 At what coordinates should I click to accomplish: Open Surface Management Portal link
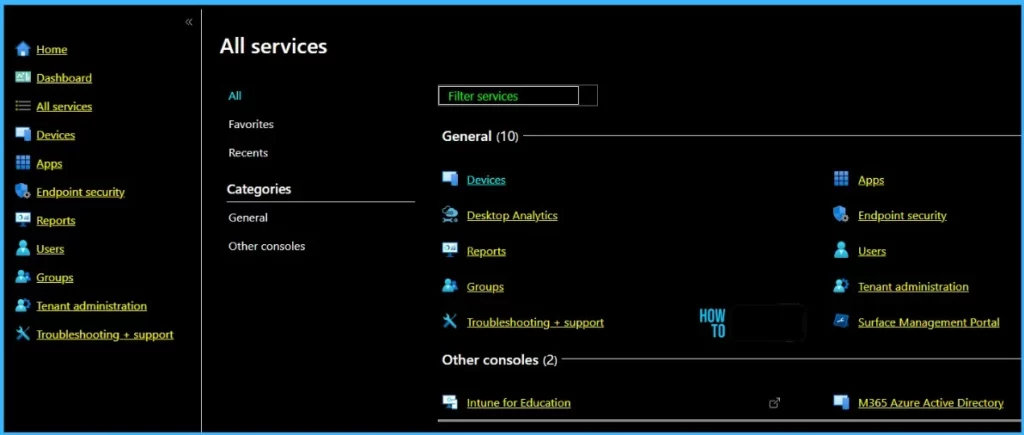(x=929, y=322)
